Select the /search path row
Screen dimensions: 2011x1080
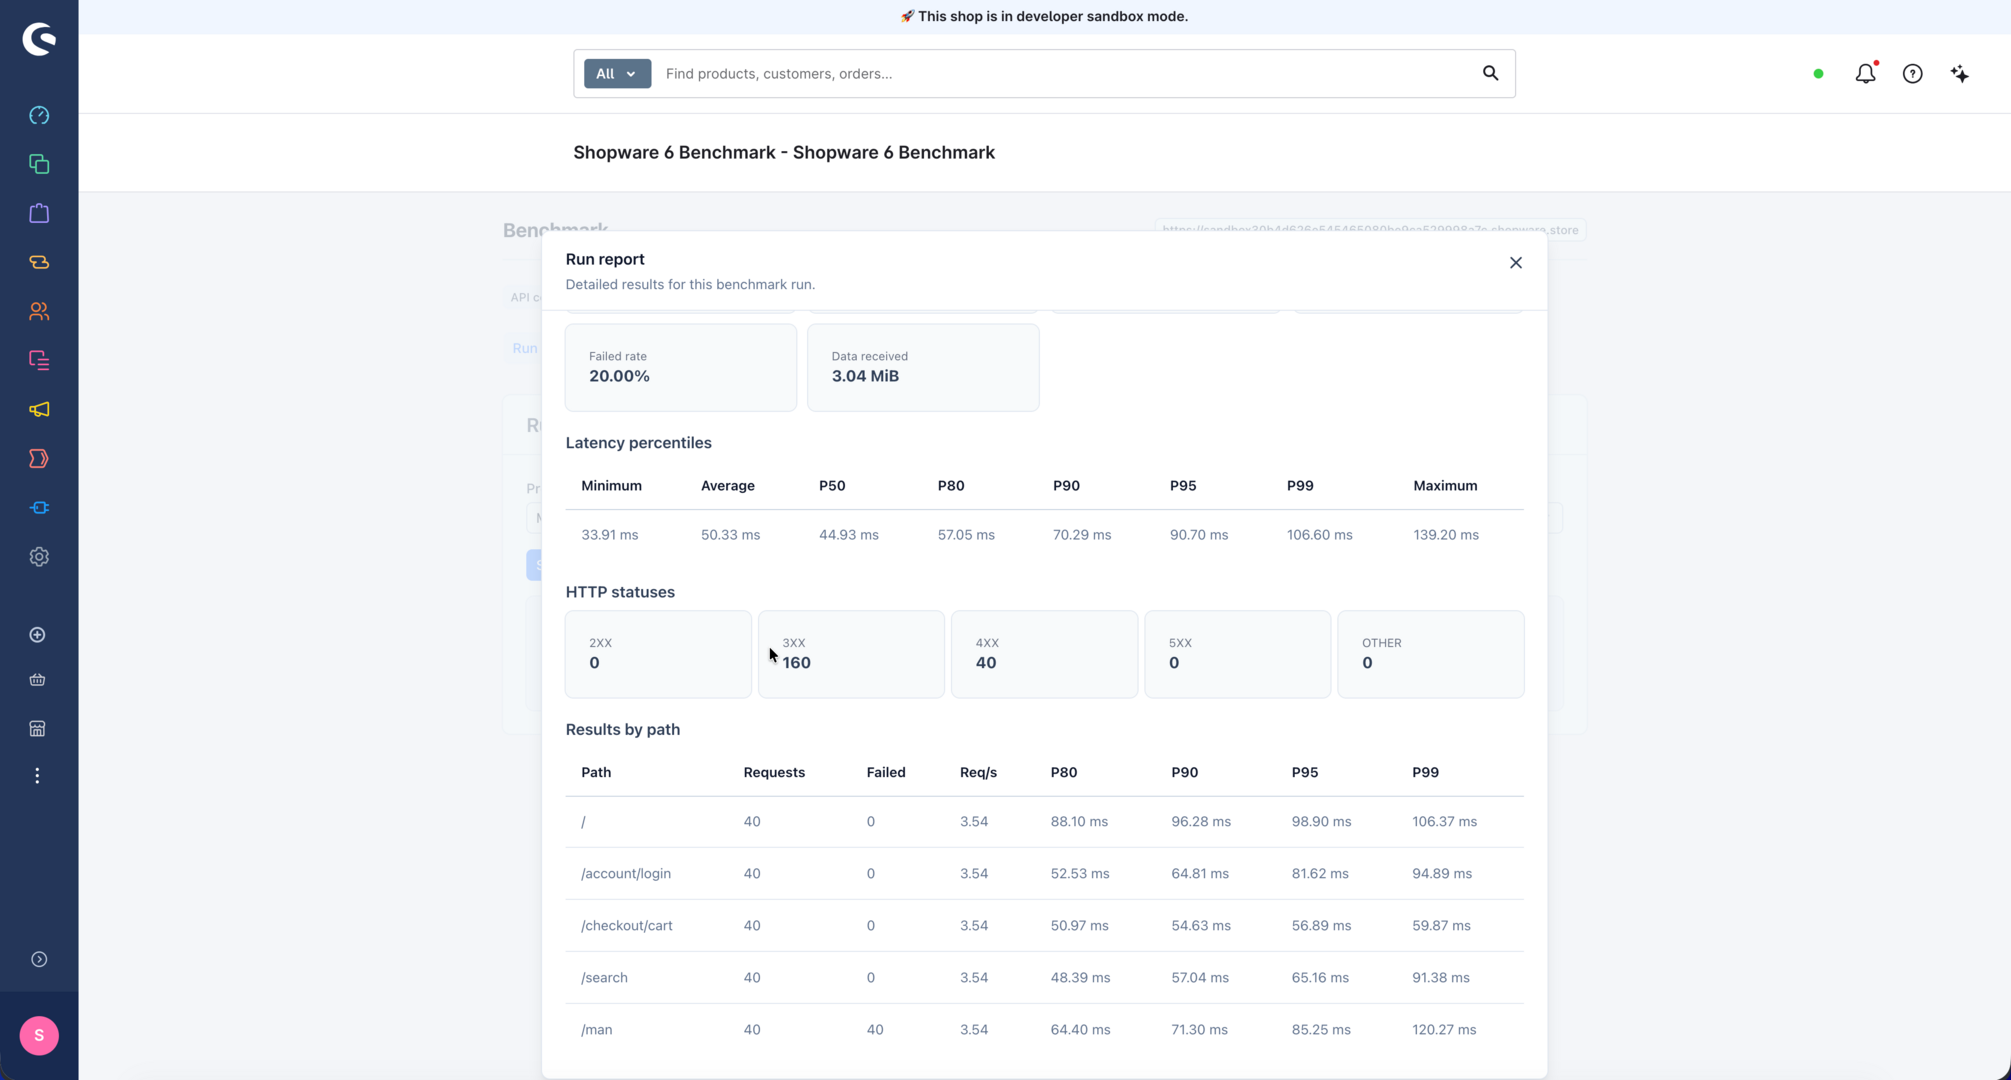1044,977
